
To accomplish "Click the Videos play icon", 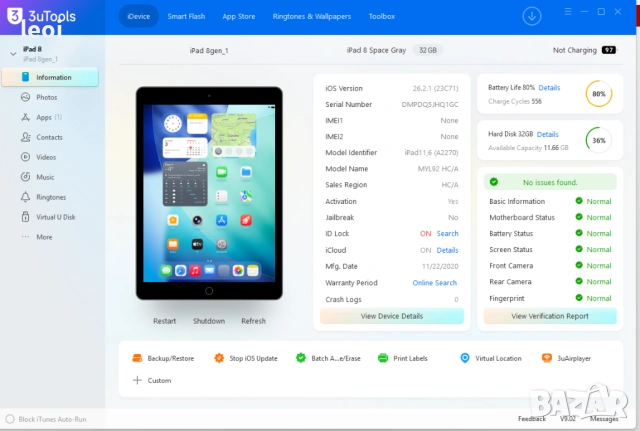I will [x=25, y=157].
